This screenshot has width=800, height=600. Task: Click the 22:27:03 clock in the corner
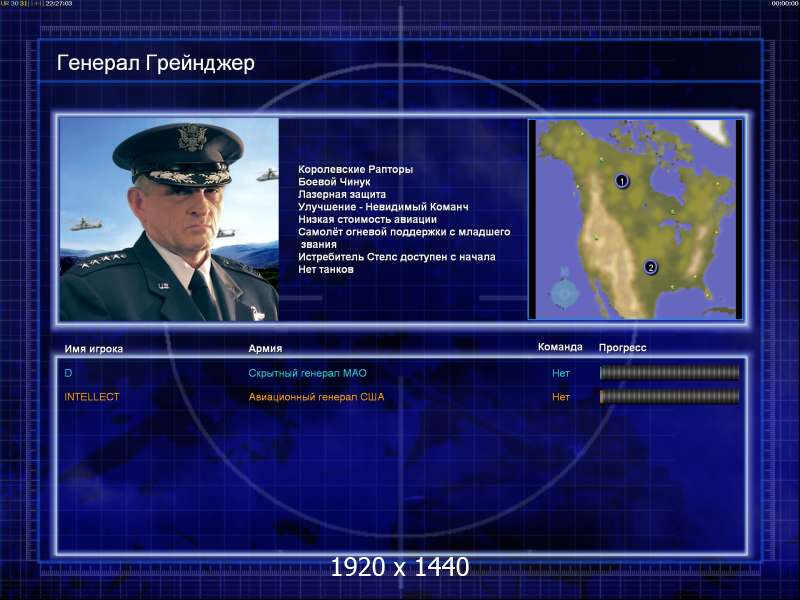(x=59, y=4)
